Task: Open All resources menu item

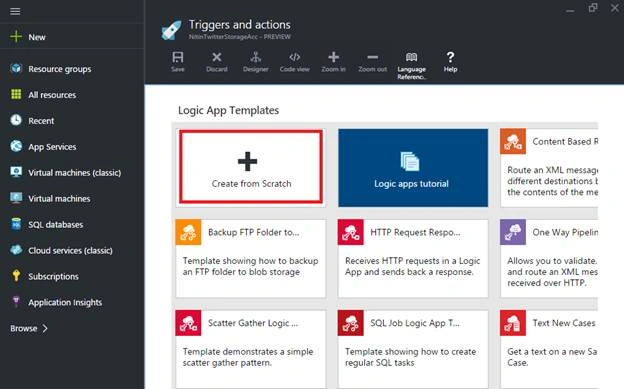Action: point(52,95)
